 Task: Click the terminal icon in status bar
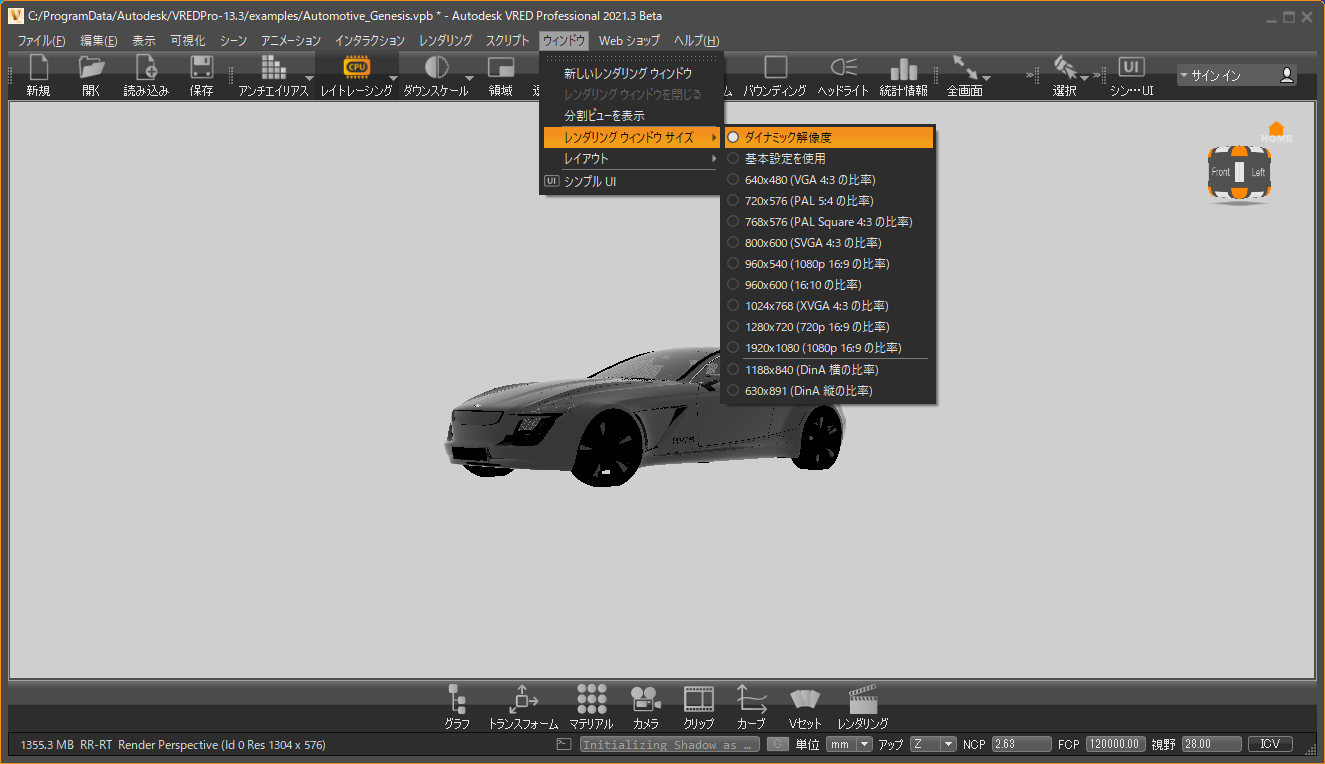[x=564, y=745]
